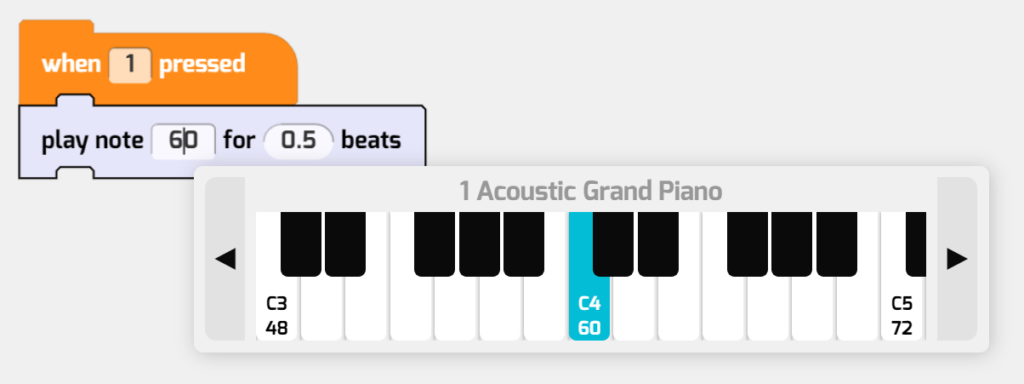This screenshot has width=1024, height=384.
Task: Click the note number field showing 60
Action: pos(183,140)
